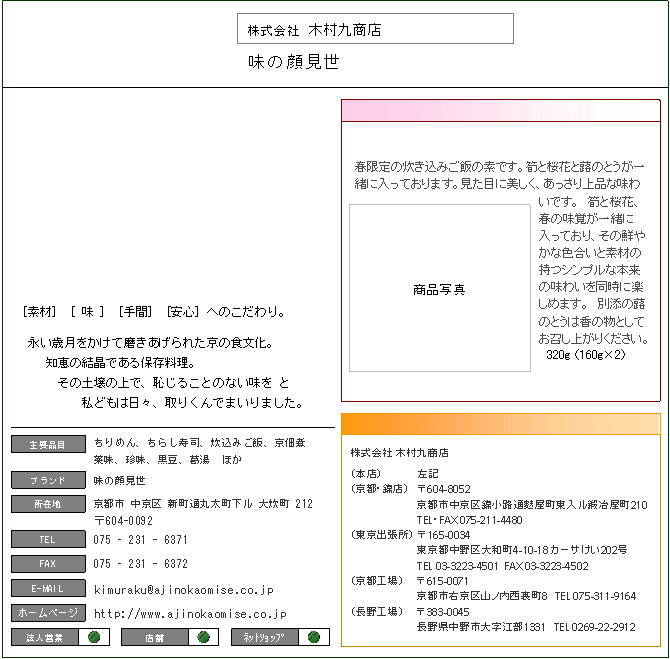Click the (長野工場) entry
The height and width of the screenshot is (659, 670).
coord(377,612)
